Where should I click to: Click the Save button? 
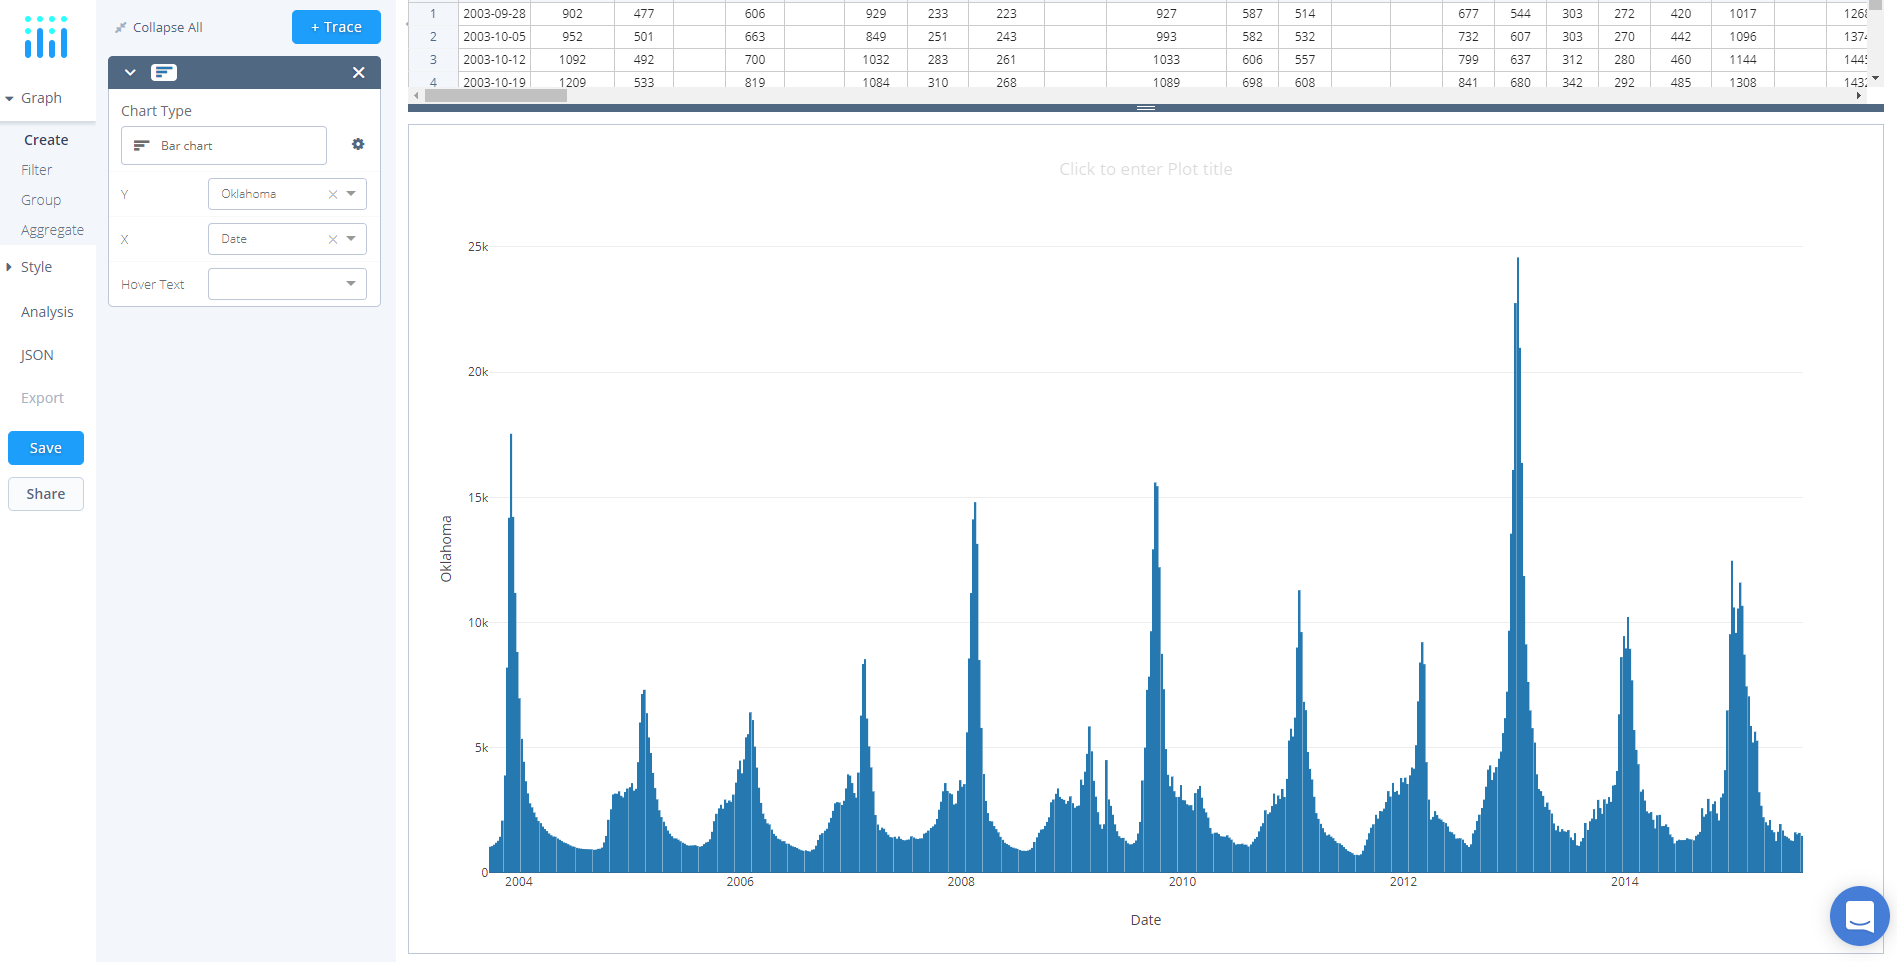click(x=46, y=448)
